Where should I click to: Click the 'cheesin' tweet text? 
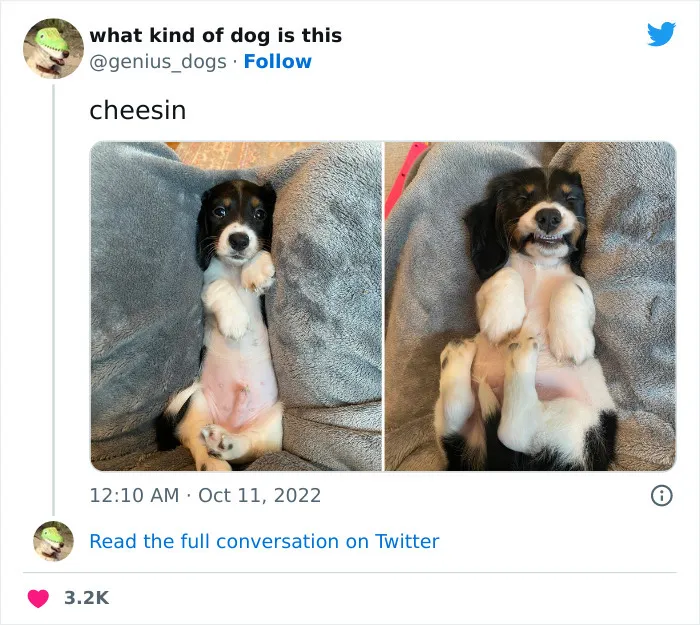click(x=137, y=110)
